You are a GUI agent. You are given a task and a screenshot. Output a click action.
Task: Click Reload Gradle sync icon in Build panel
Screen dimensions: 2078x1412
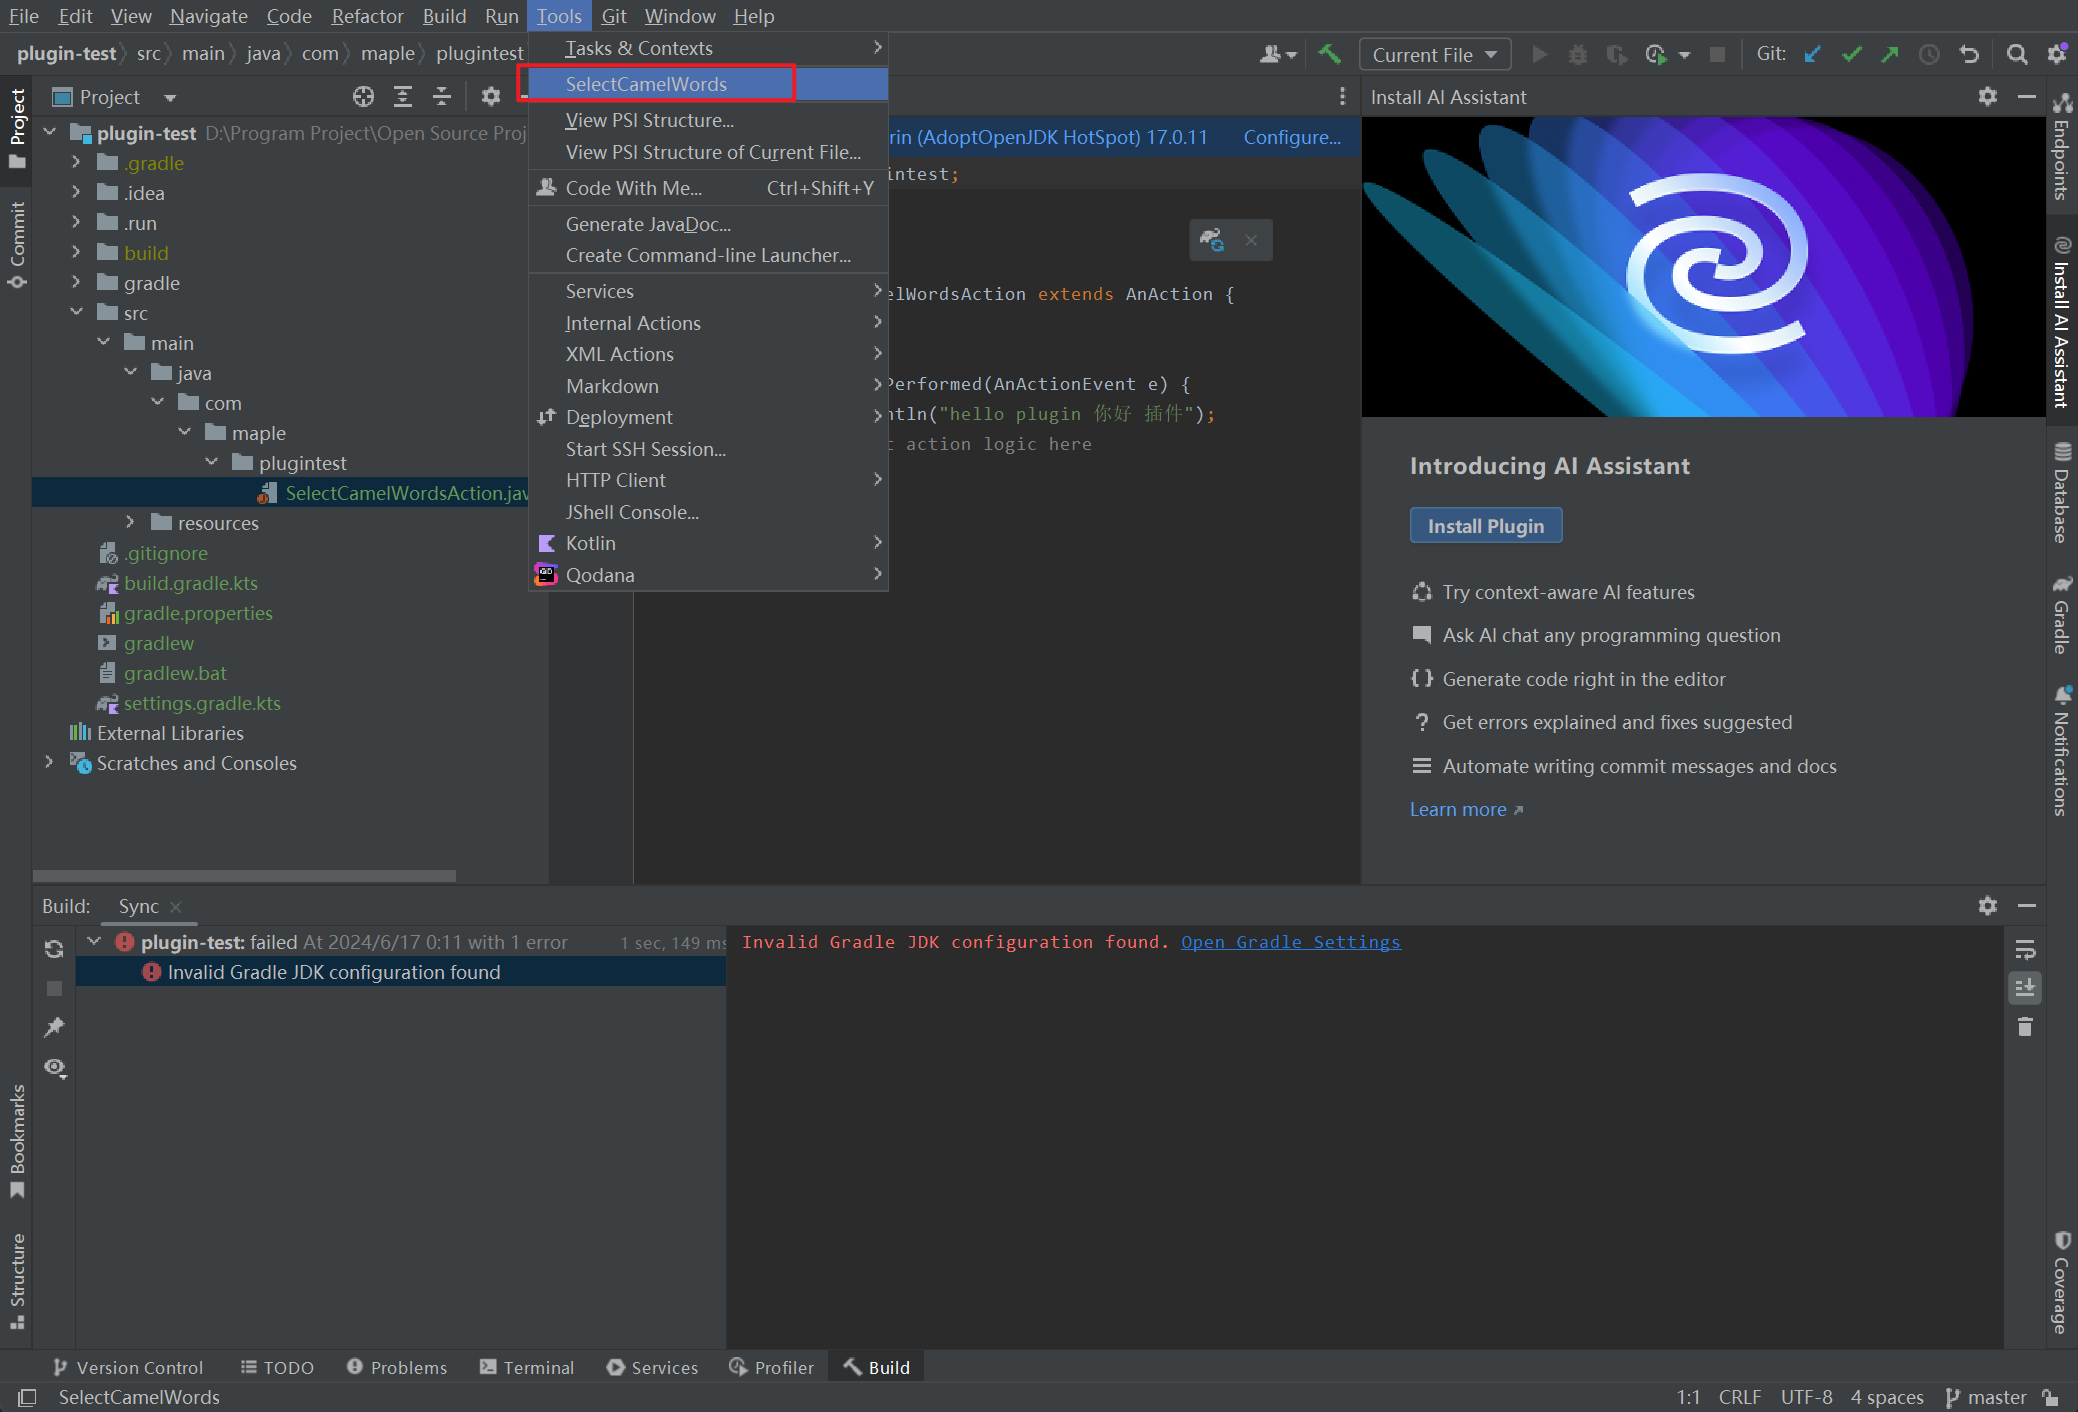click(54, 949)
